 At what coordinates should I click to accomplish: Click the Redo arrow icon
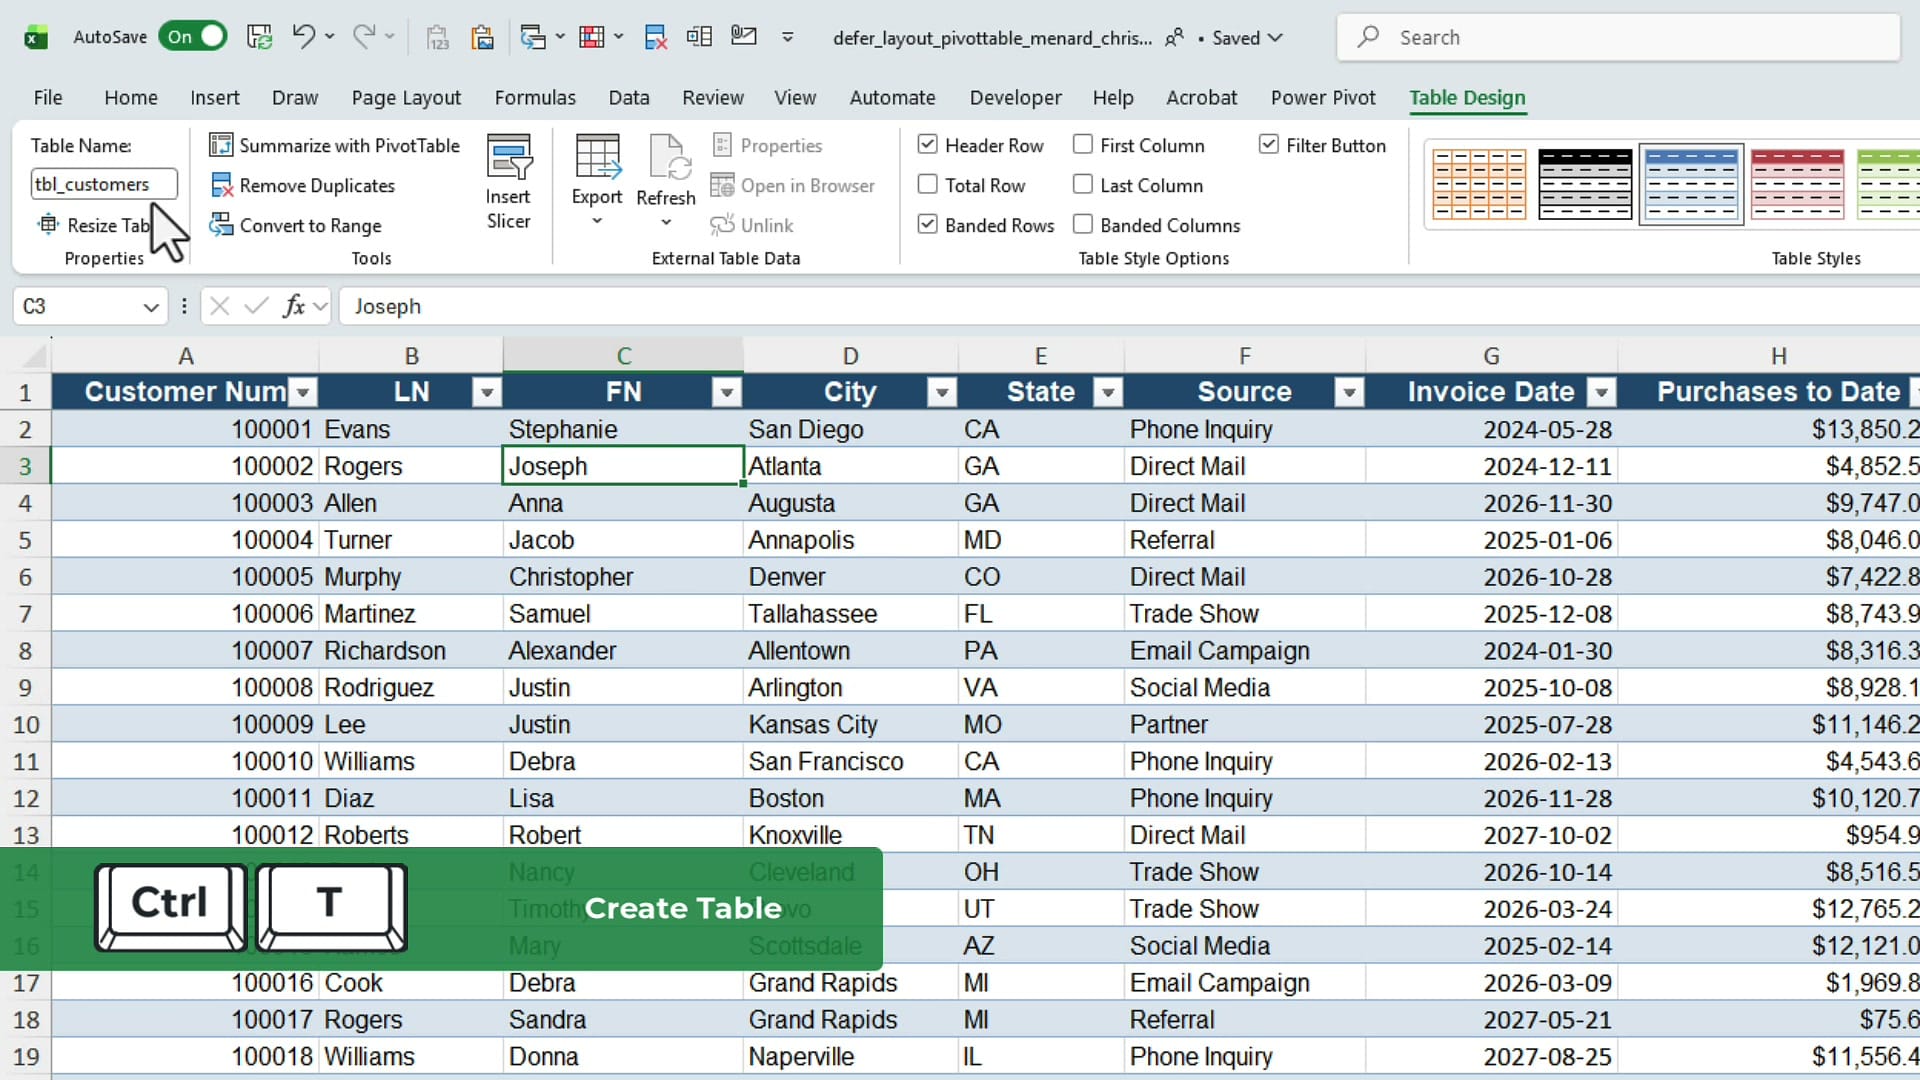(363, 37)
